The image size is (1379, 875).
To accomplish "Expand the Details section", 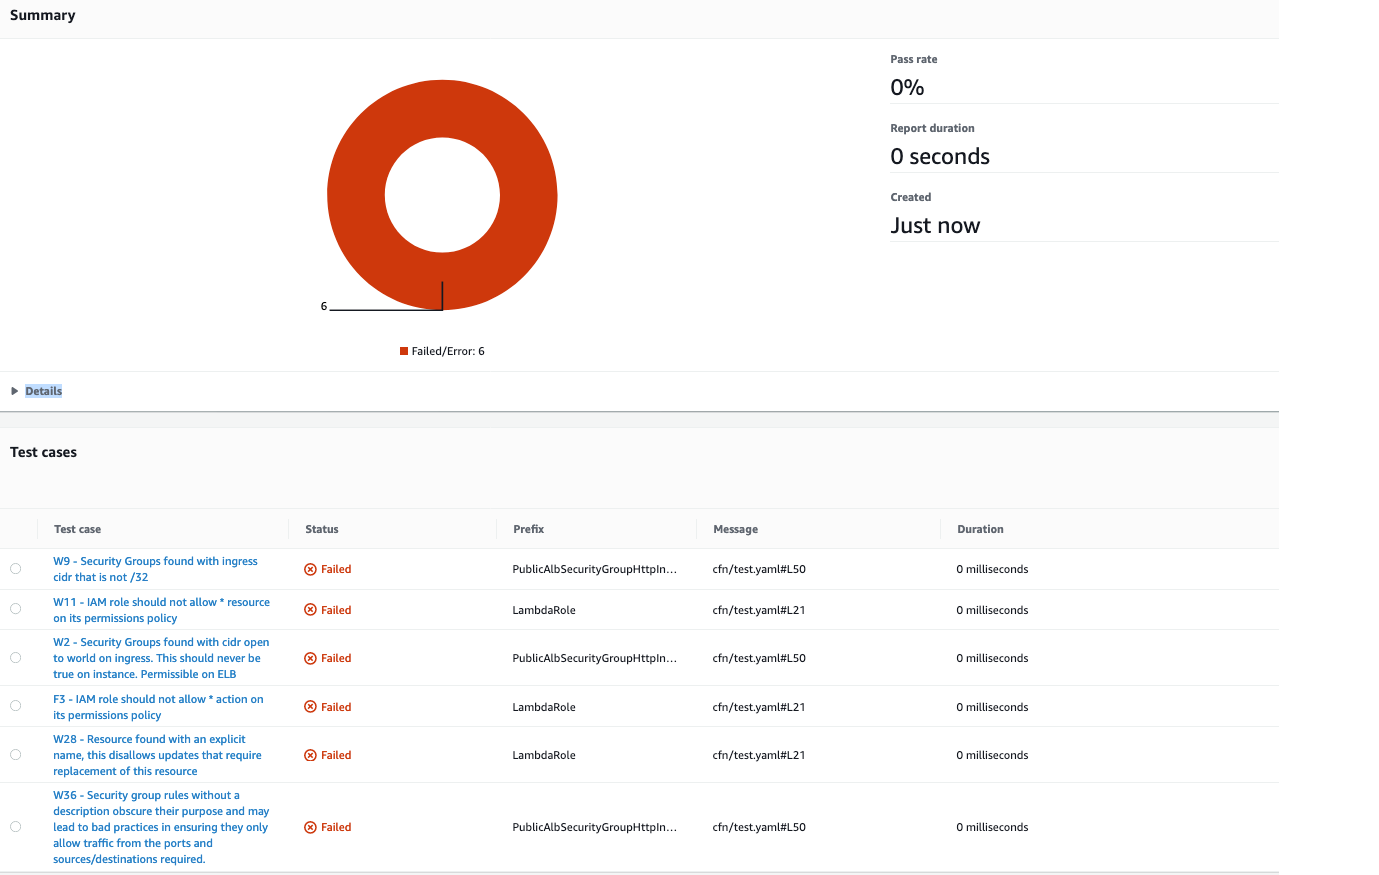I will coord(43,390).
